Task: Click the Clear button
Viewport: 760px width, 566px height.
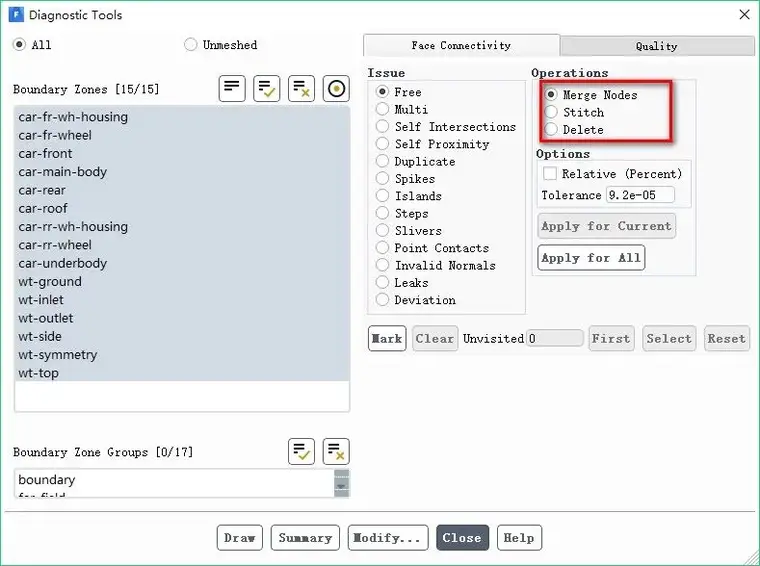Action: pos(435,338)
